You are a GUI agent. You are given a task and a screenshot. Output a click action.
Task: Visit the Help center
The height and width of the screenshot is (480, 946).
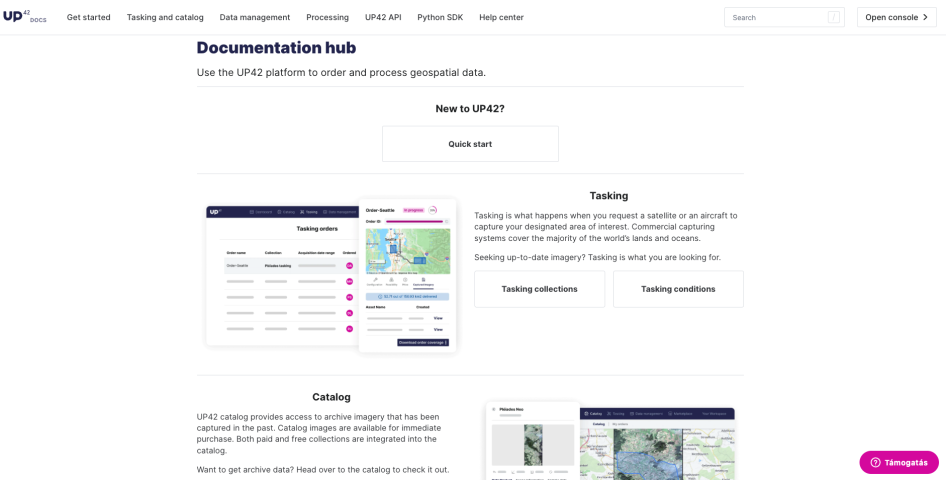[x=501, y=17]
